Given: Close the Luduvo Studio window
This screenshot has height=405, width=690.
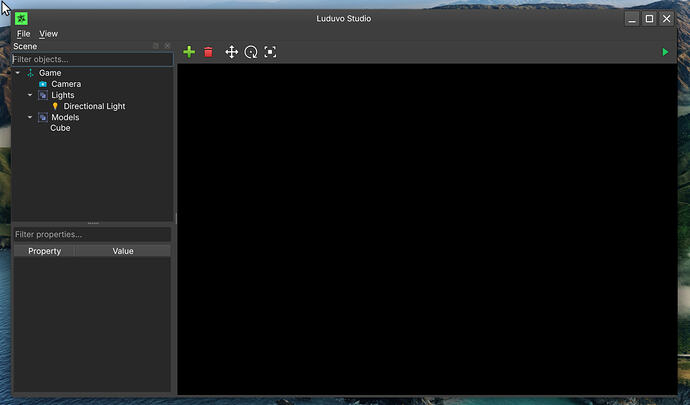Looking at the screenshot, I should [666, 18].
